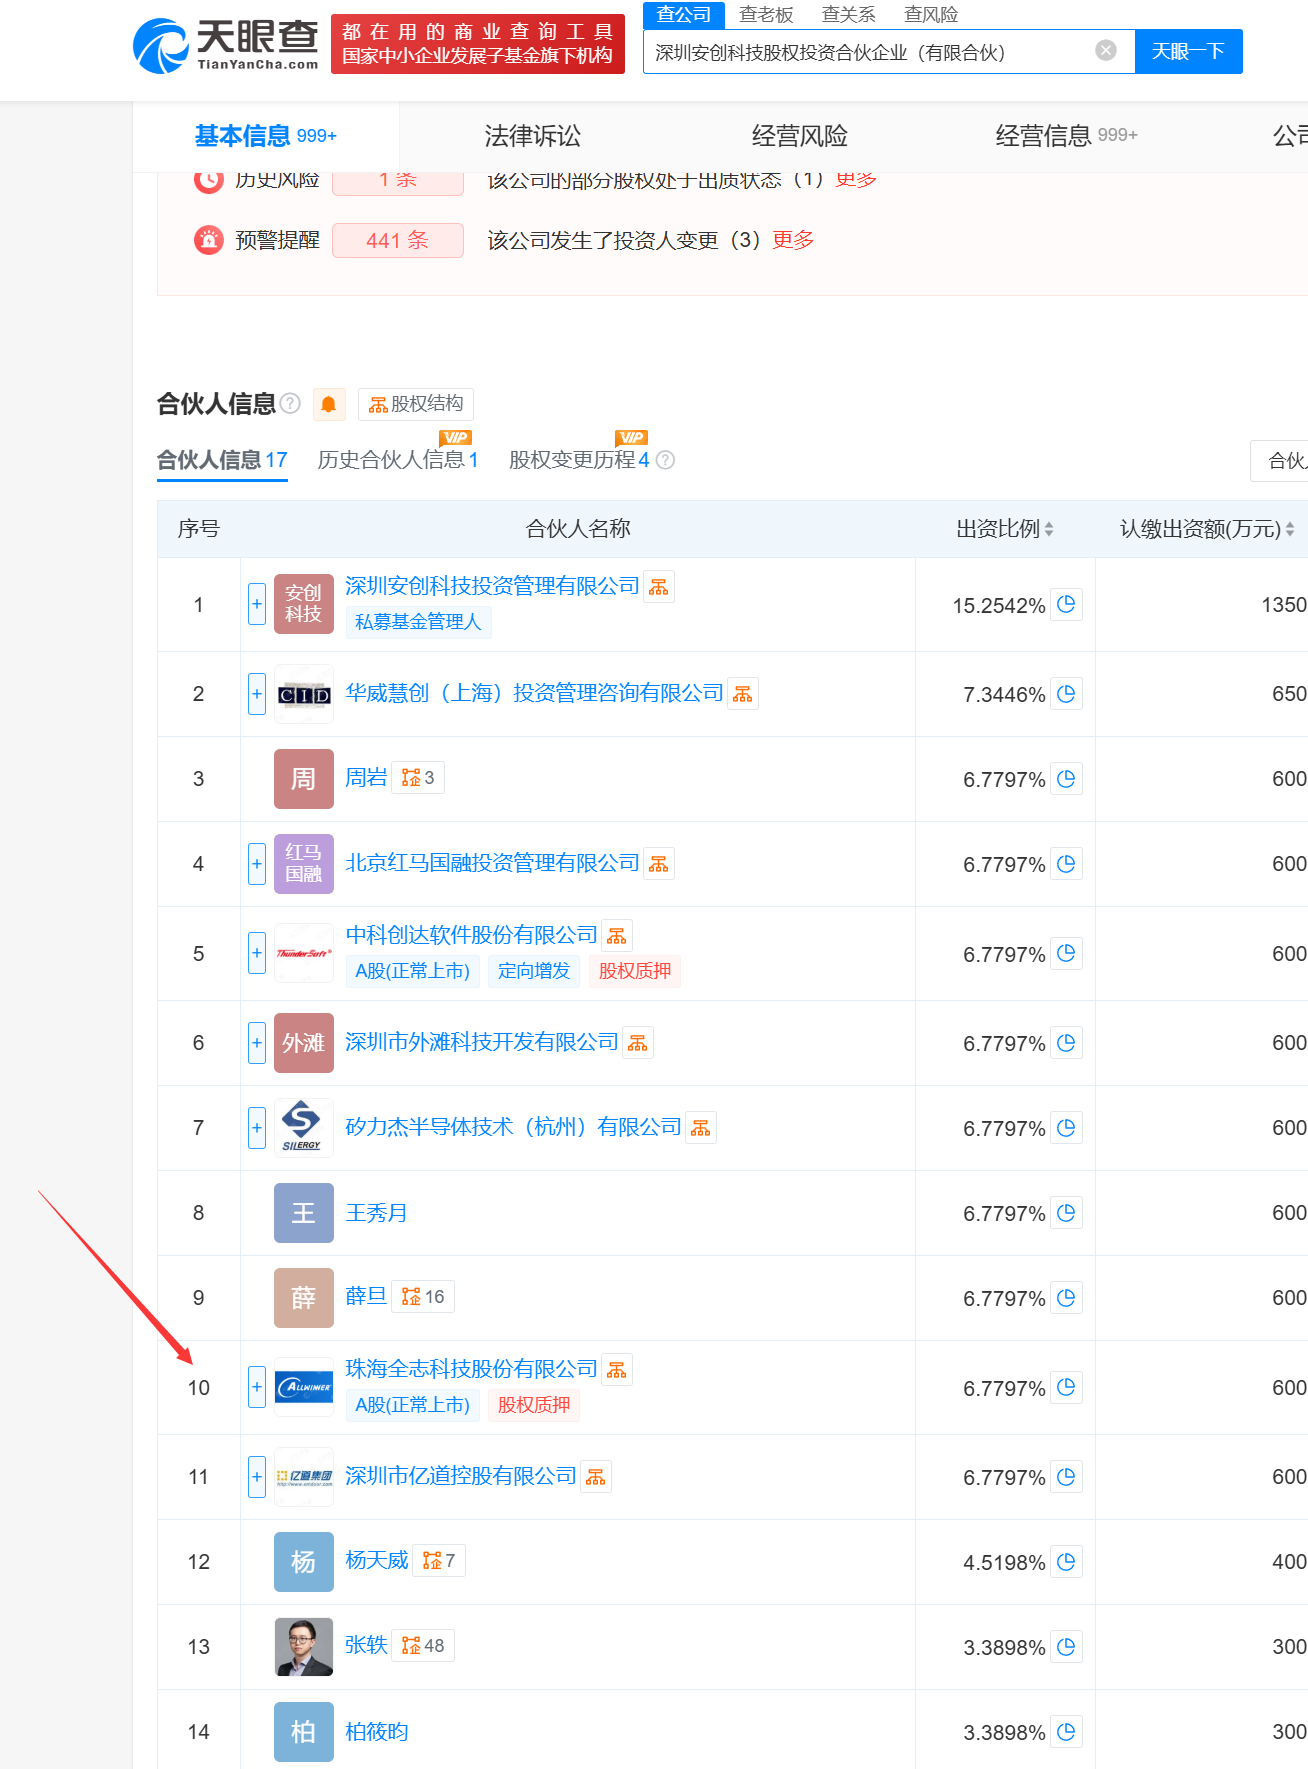1308x1769 pixels.
Task: Open the TianYanCha logo homepage
Action: pos(226,45)
